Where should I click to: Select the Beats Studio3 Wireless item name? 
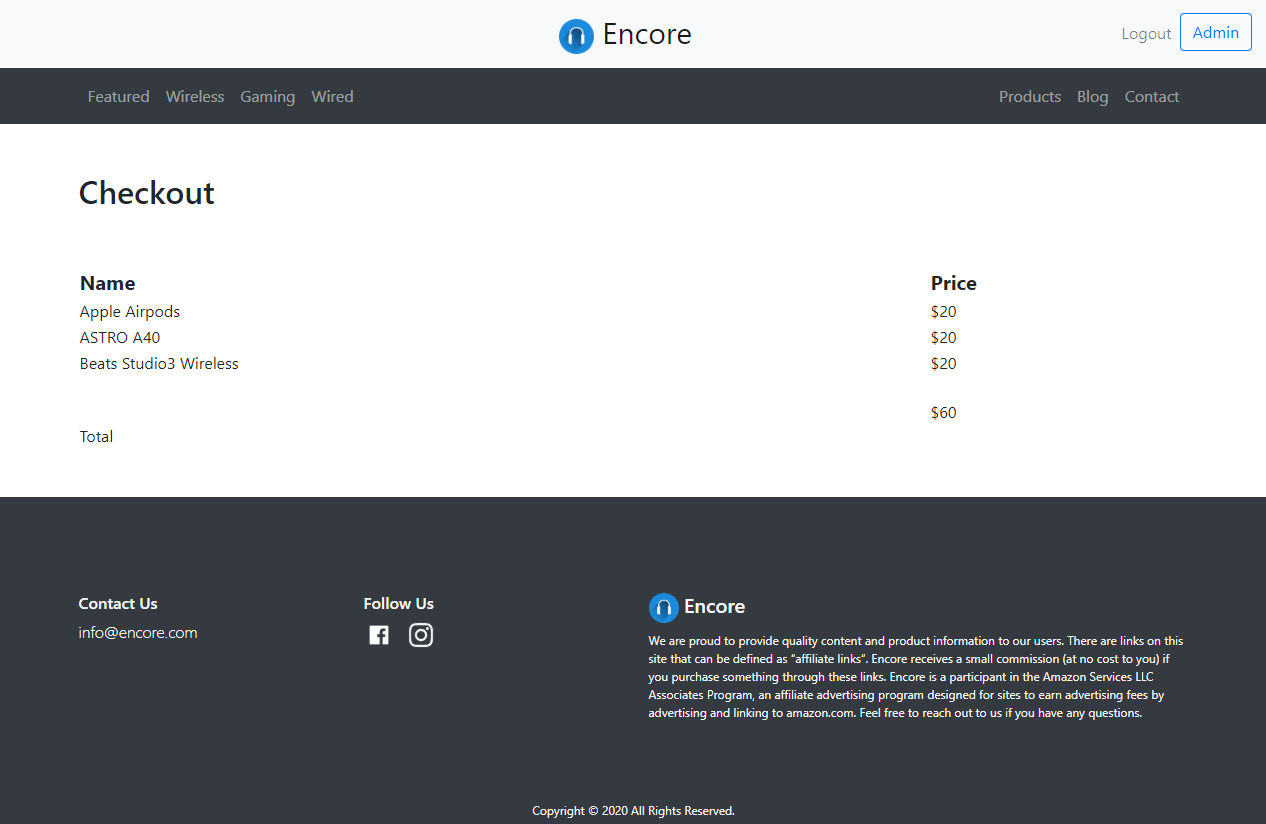159,364
